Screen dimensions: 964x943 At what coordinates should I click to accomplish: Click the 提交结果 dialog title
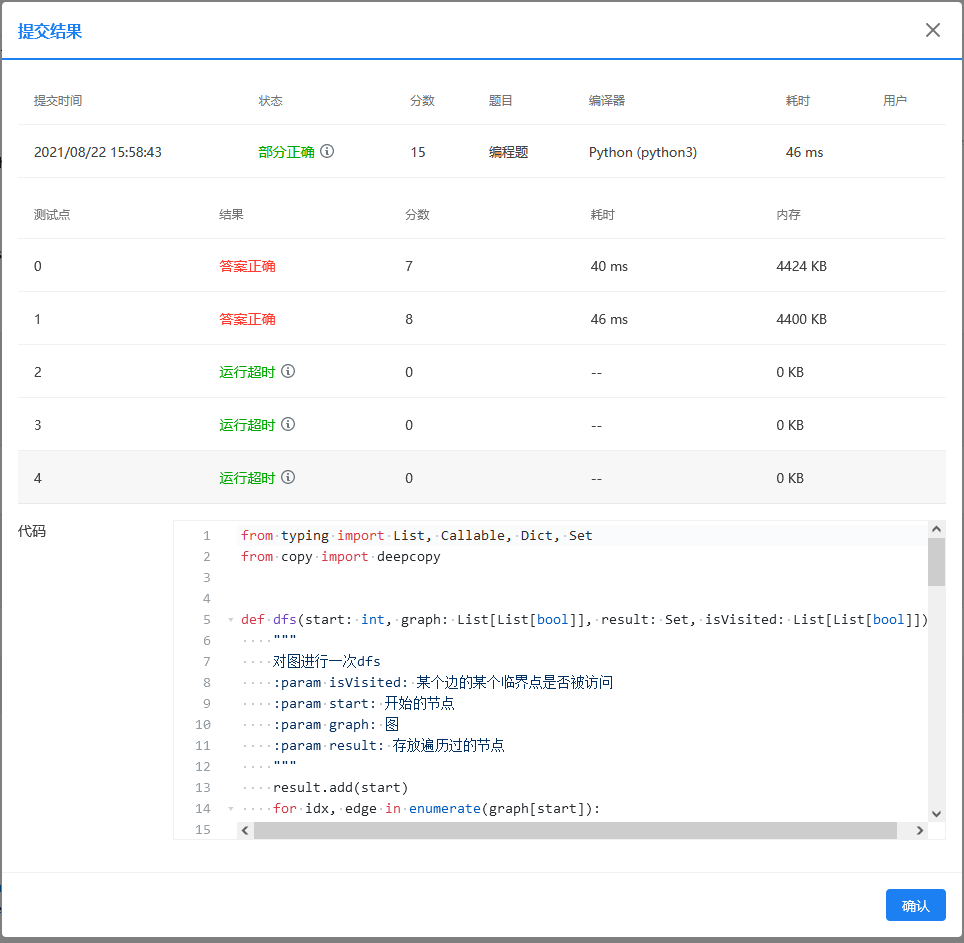coord(50,31)
